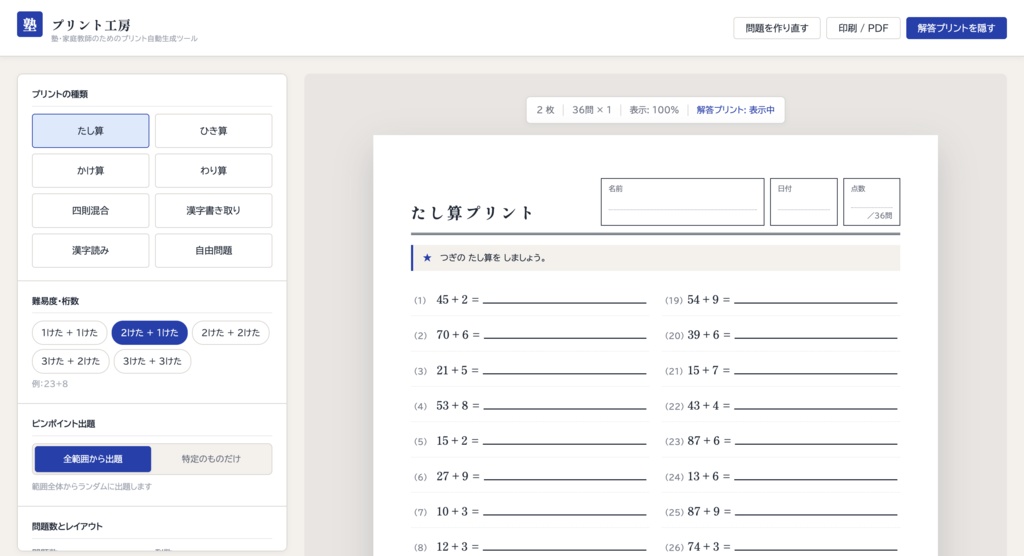Click problem (5) 15 + 2 =
The width and height of the screenshot is (1024, 556).
tap(530, 441)
